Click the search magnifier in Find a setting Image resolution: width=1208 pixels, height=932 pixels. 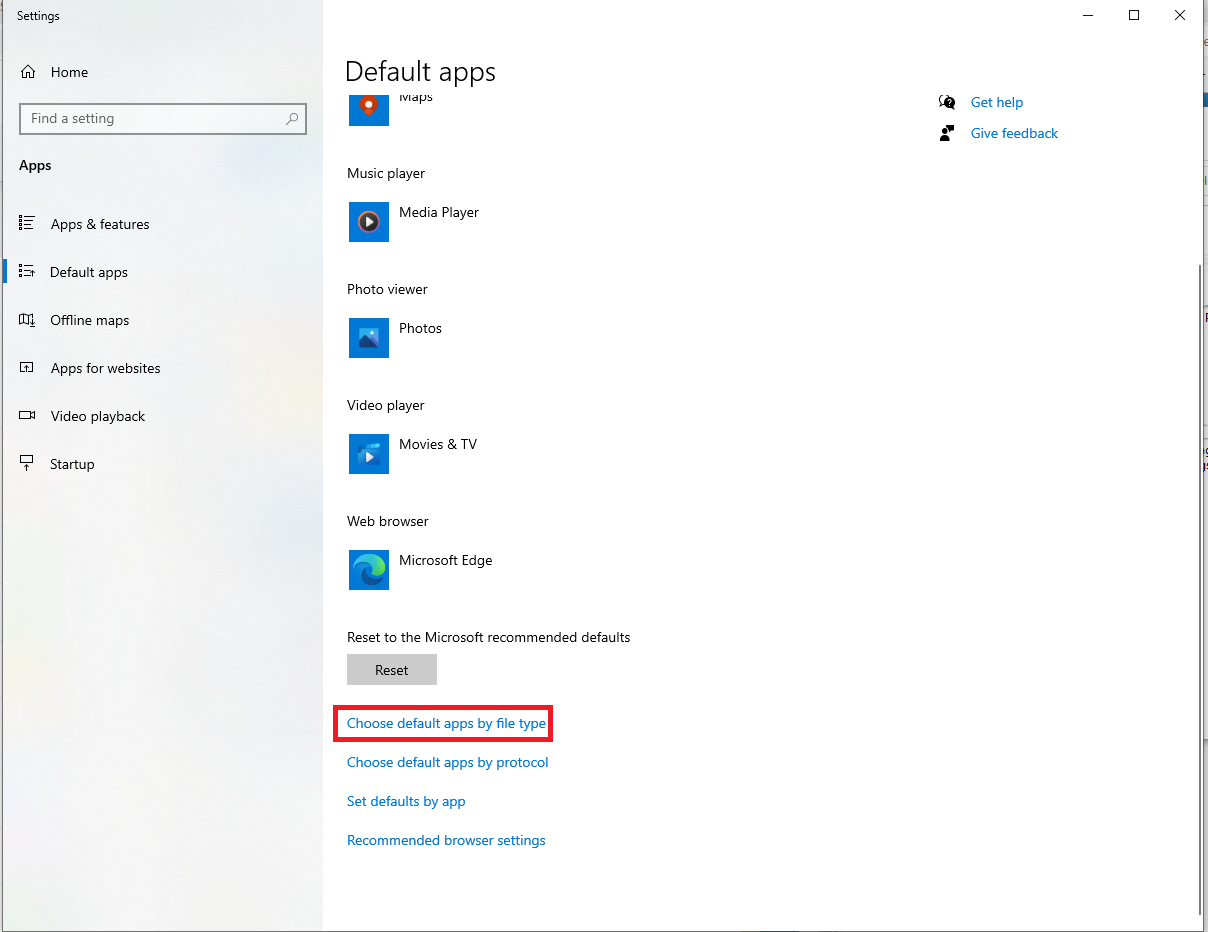click(x=292, y=118)
